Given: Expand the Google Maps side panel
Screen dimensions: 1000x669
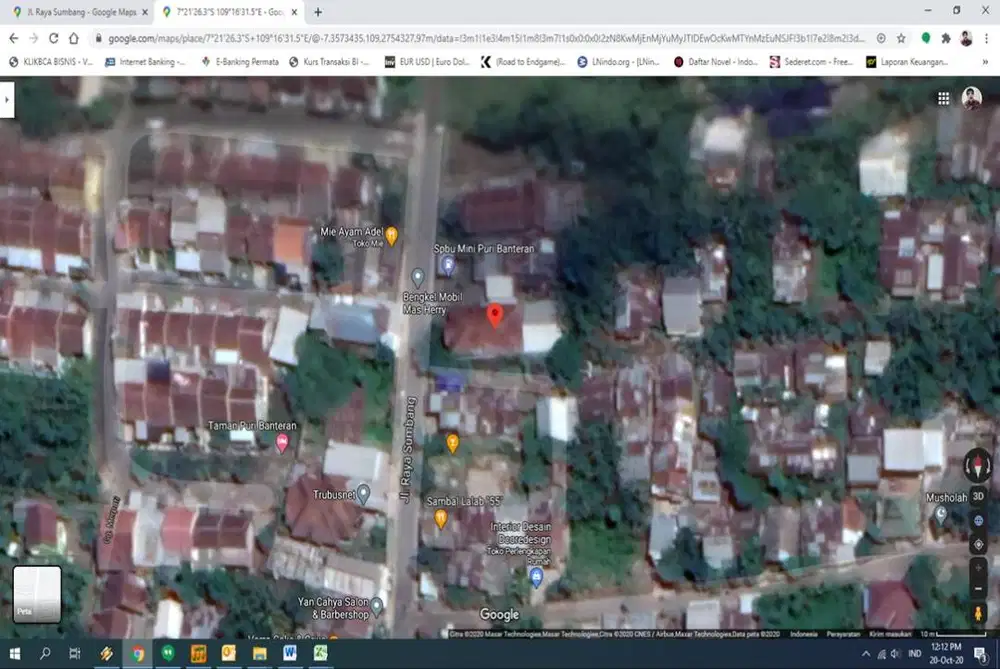Looking at the screenshot, I should 7,99.
